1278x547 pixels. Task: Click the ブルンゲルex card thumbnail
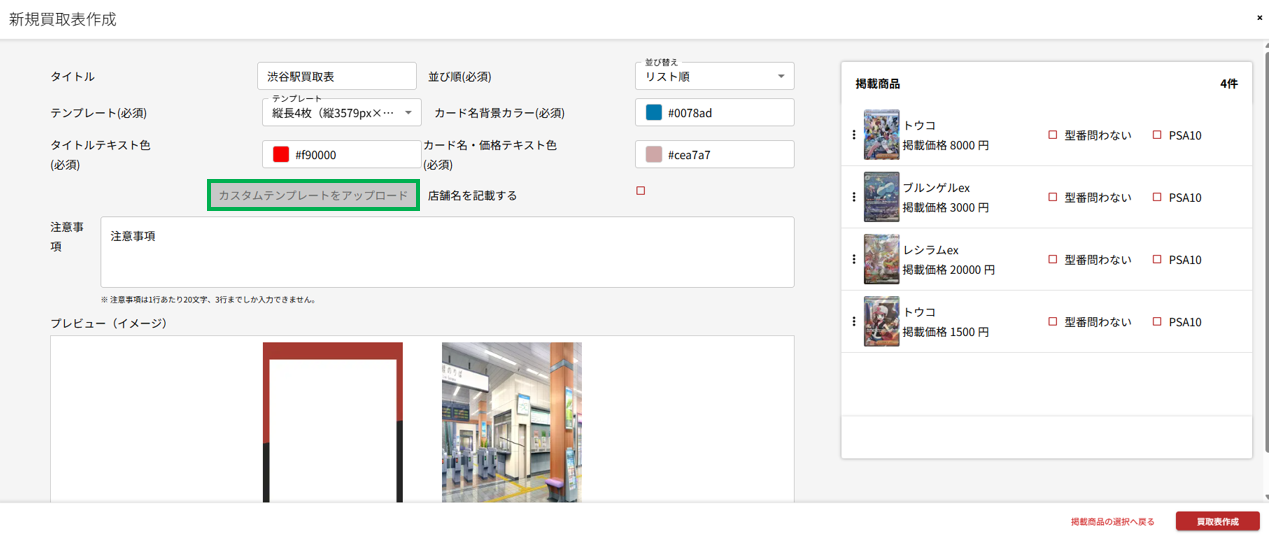[881, 197]
